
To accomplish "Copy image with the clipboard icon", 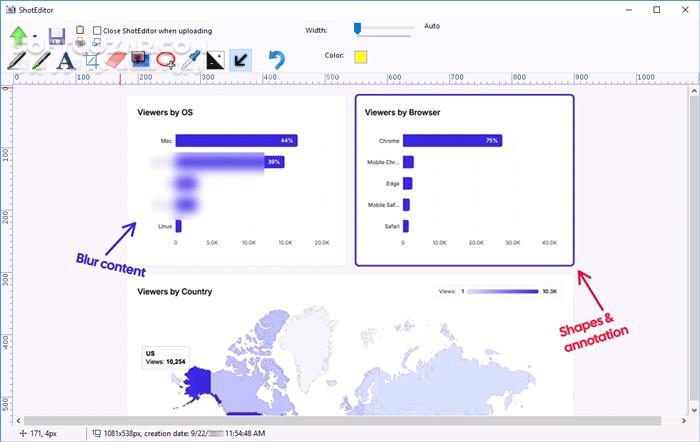I will point(80,30).
